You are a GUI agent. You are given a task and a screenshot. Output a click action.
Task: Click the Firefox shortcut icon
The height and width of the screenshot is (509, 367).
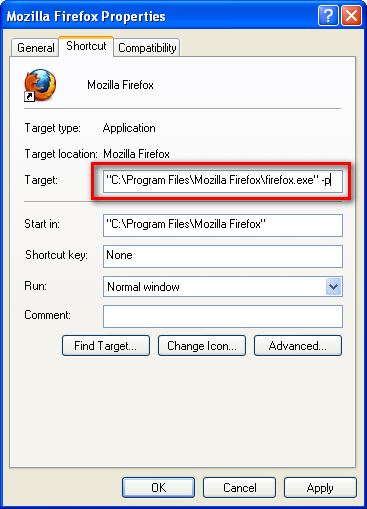40,85
